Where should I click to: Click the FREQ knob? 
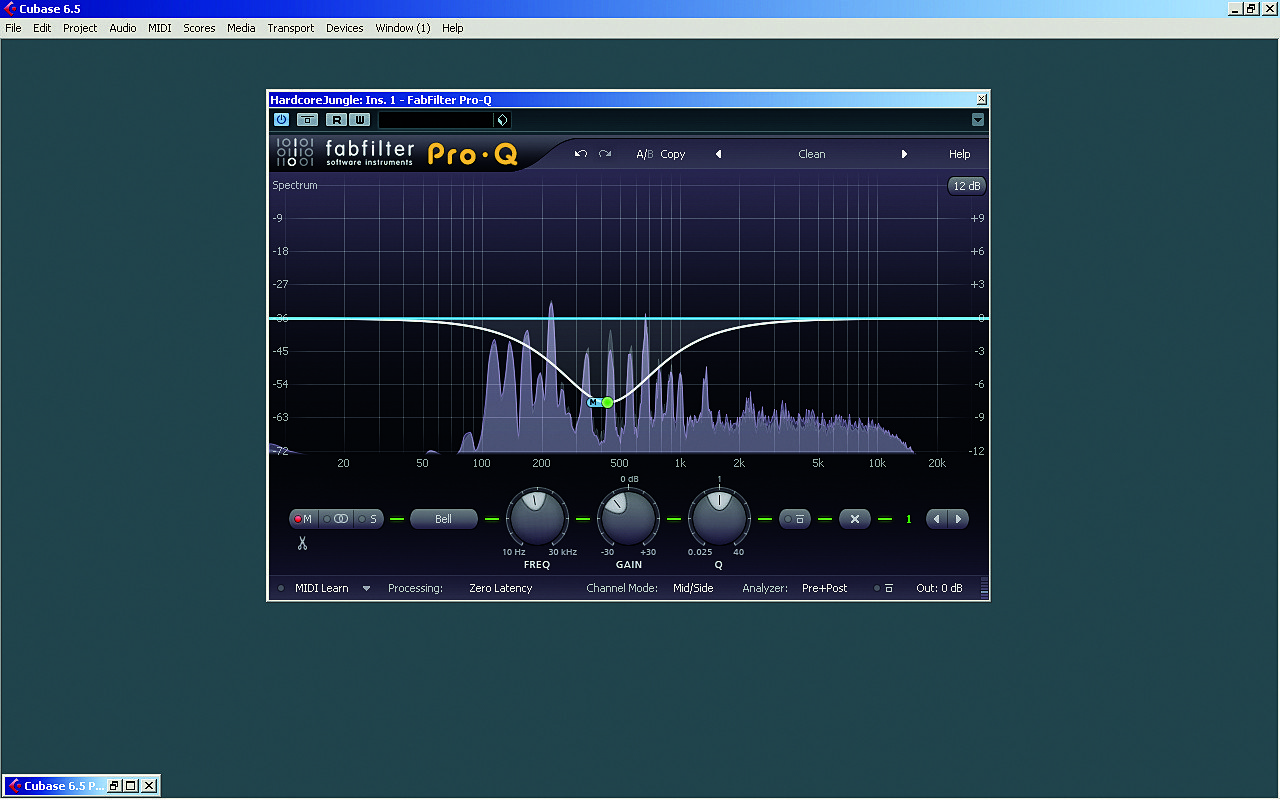click(537, 518)
